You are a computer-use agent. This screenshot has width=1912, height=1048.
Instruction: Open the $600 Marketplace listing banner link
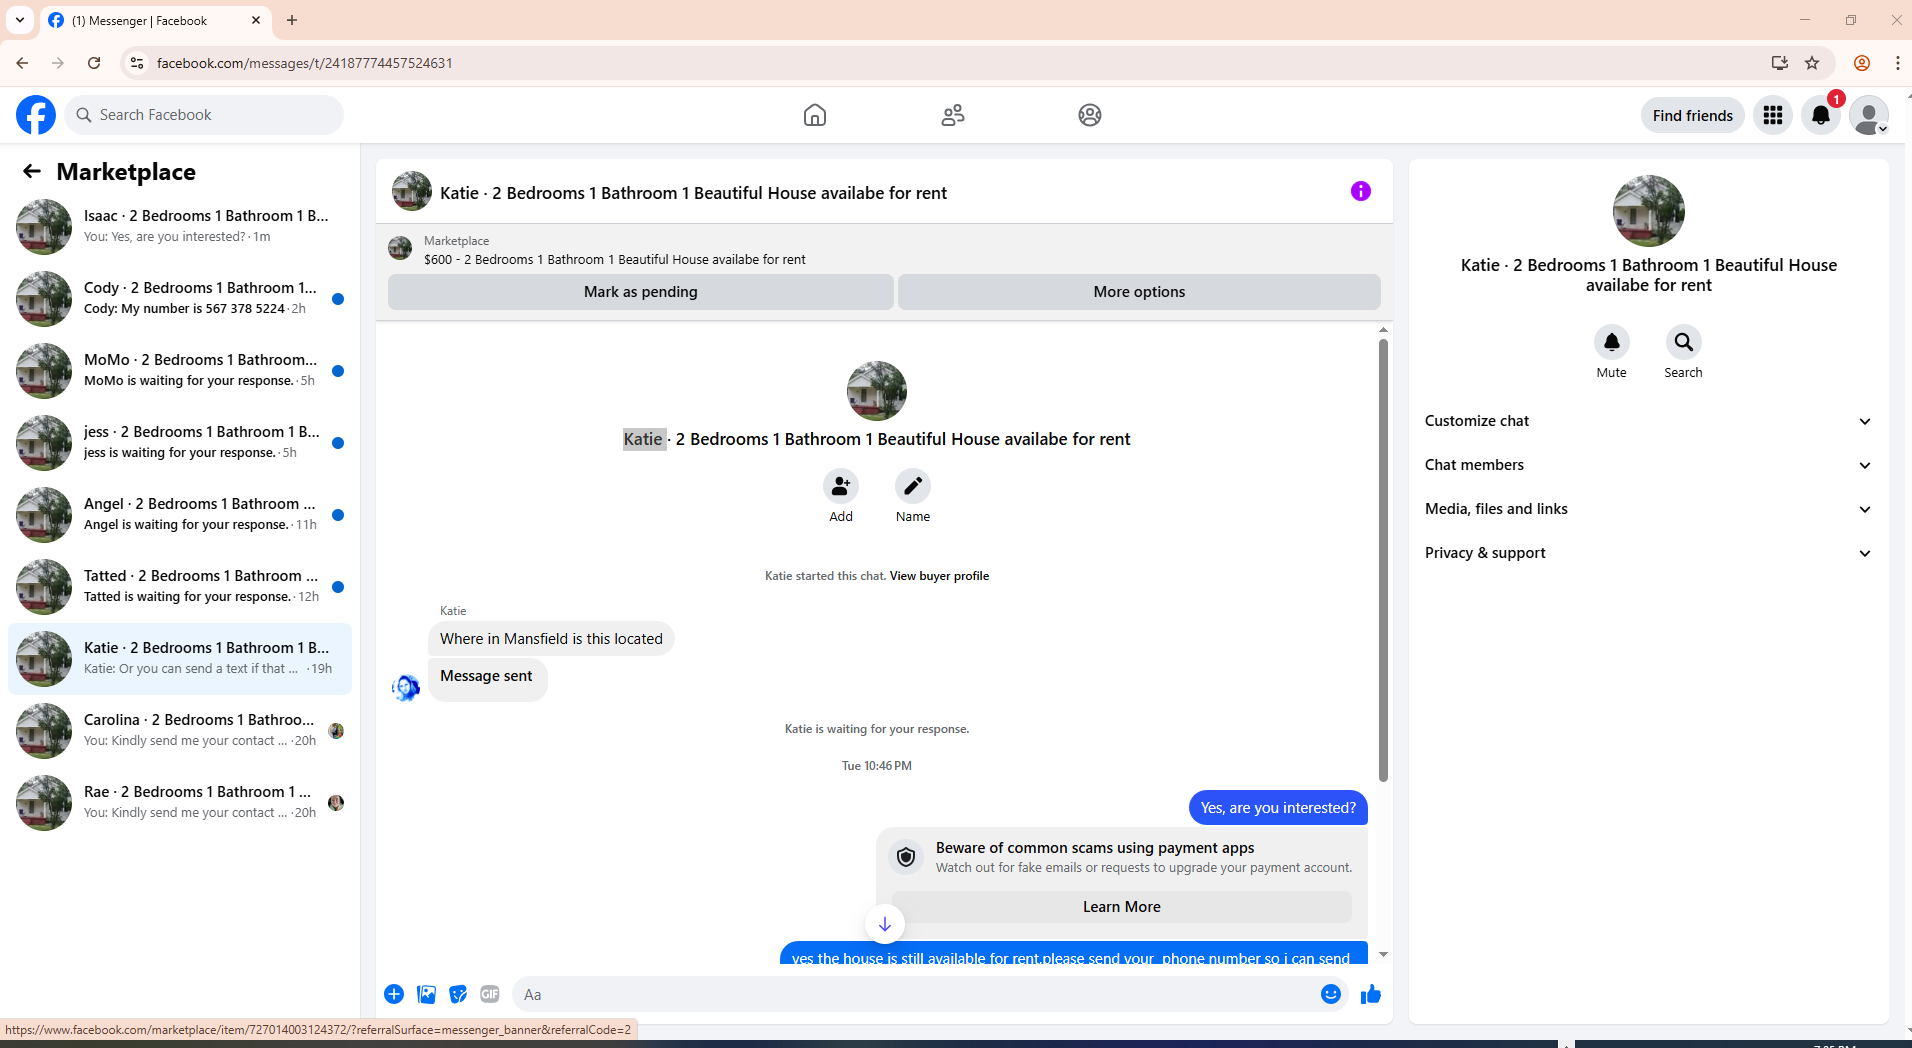(x=615, y=260)
